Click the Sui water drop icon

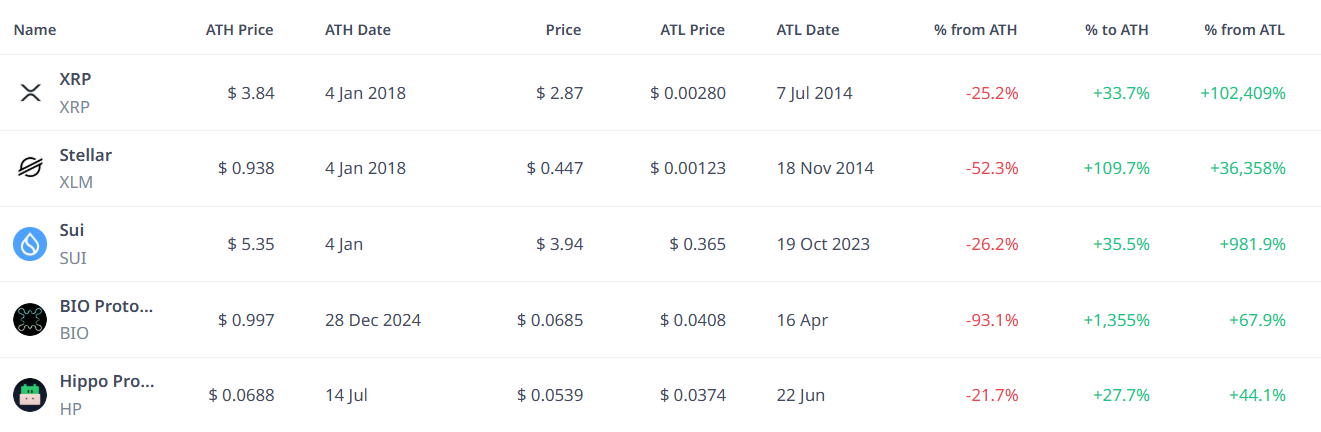(x=30, y=244)
